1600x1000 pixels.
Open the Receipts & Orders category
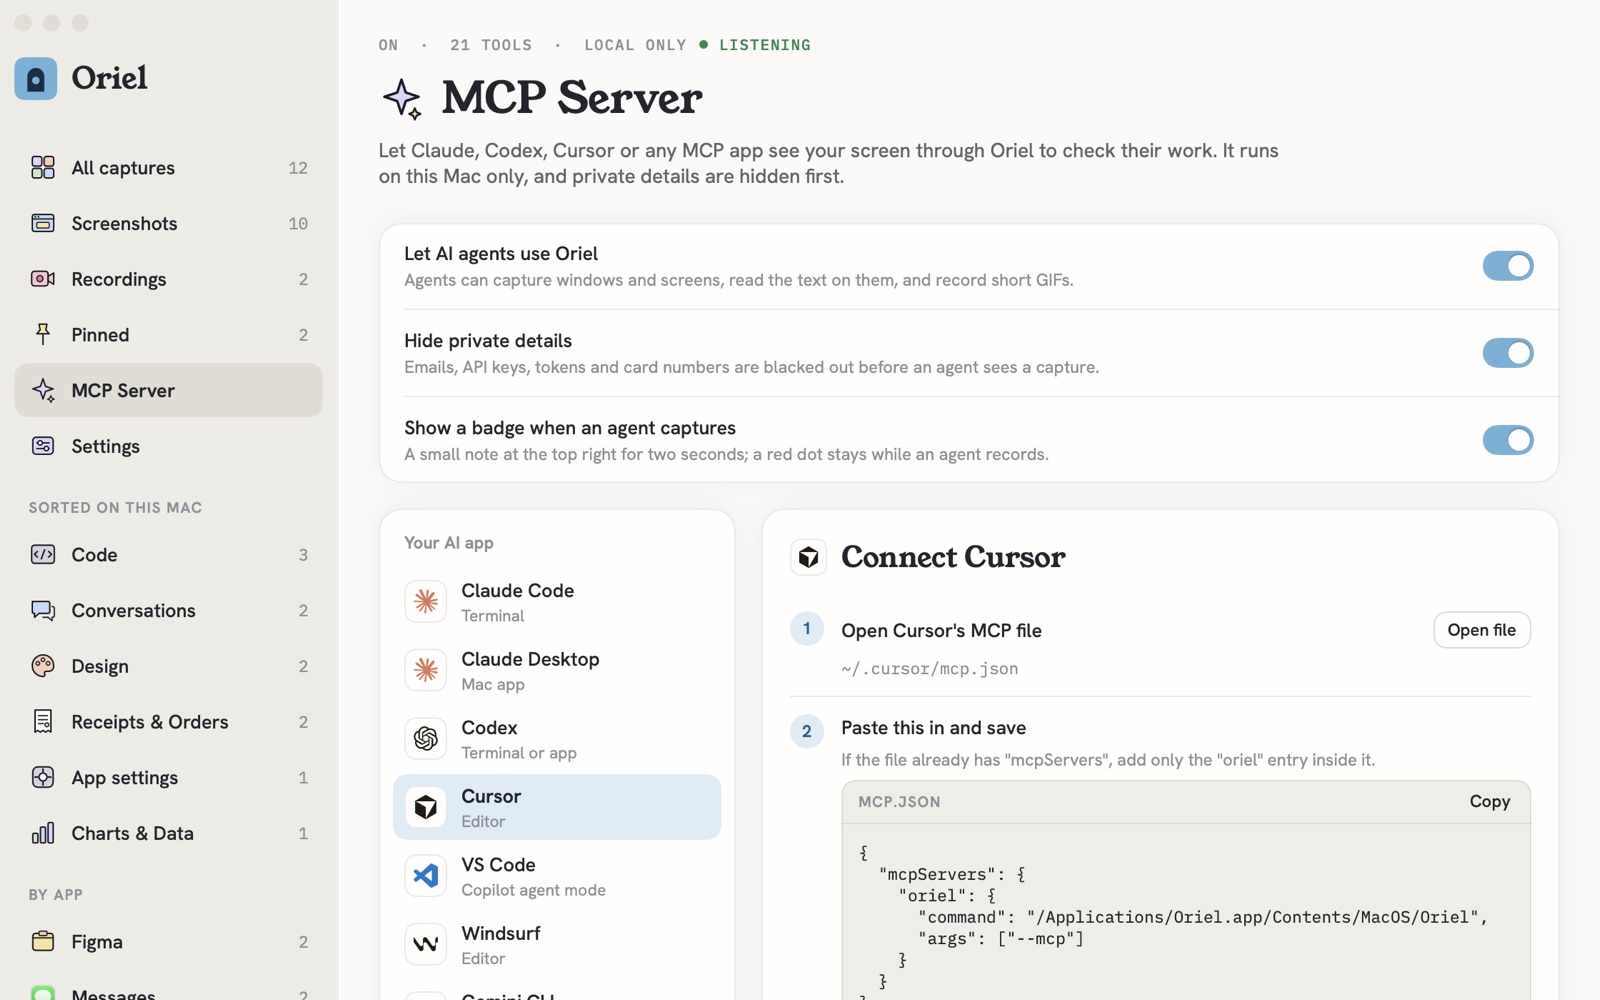point(168,721)
